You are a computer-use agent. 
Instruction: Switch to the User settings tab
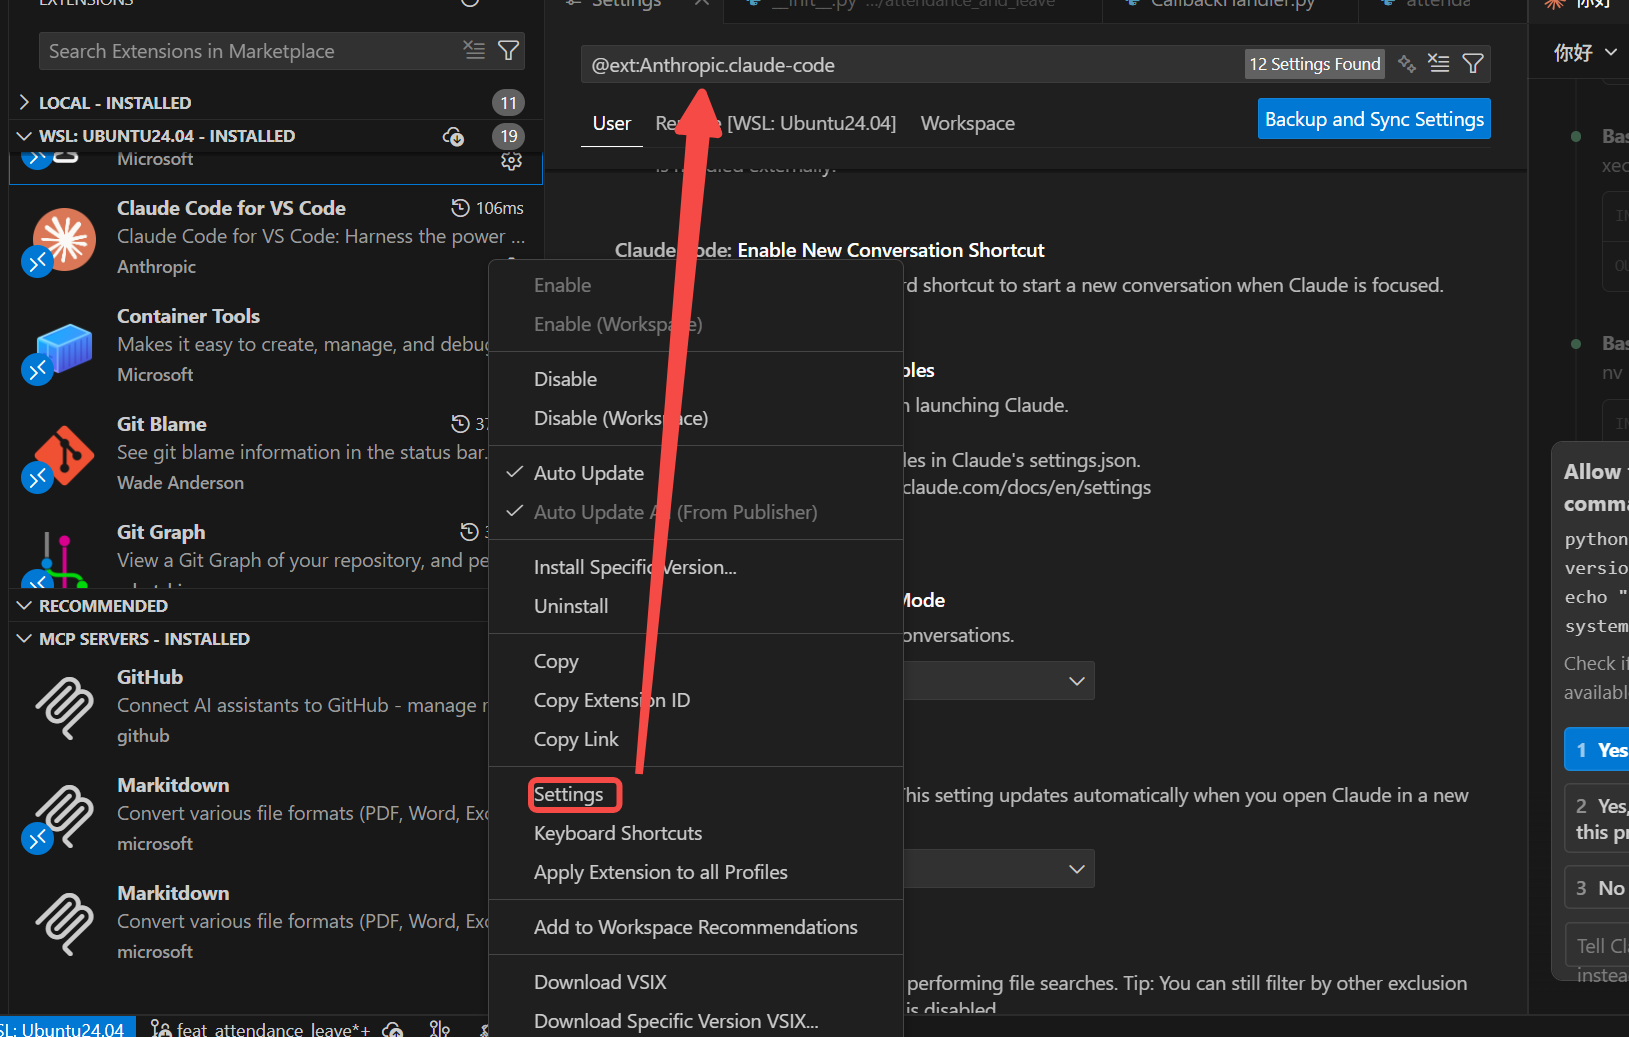click(x=612, y=124)
